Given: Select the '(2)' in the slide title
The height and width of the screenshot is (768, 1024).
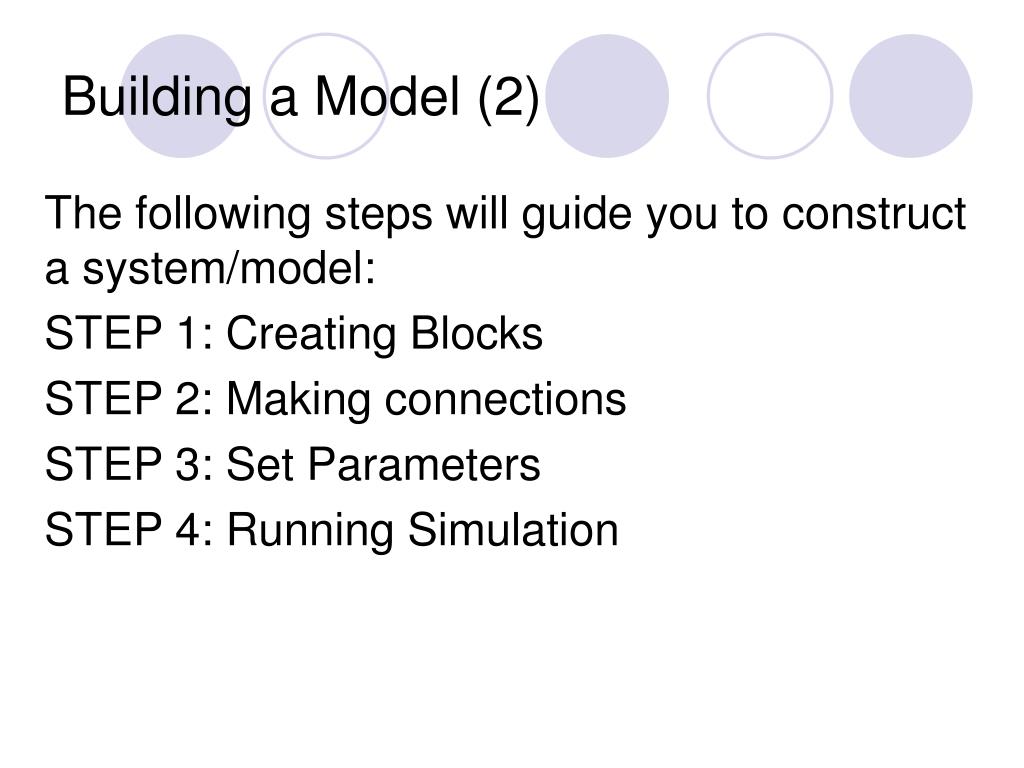Looking at the screenshot, I should (x=509, y=97).
